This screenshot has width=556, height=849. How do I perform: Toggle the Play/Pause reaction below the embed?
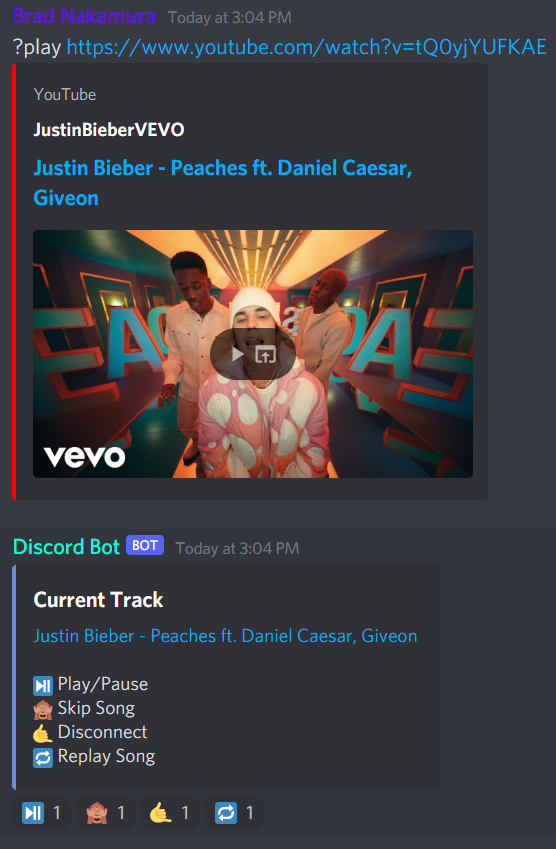42,813
